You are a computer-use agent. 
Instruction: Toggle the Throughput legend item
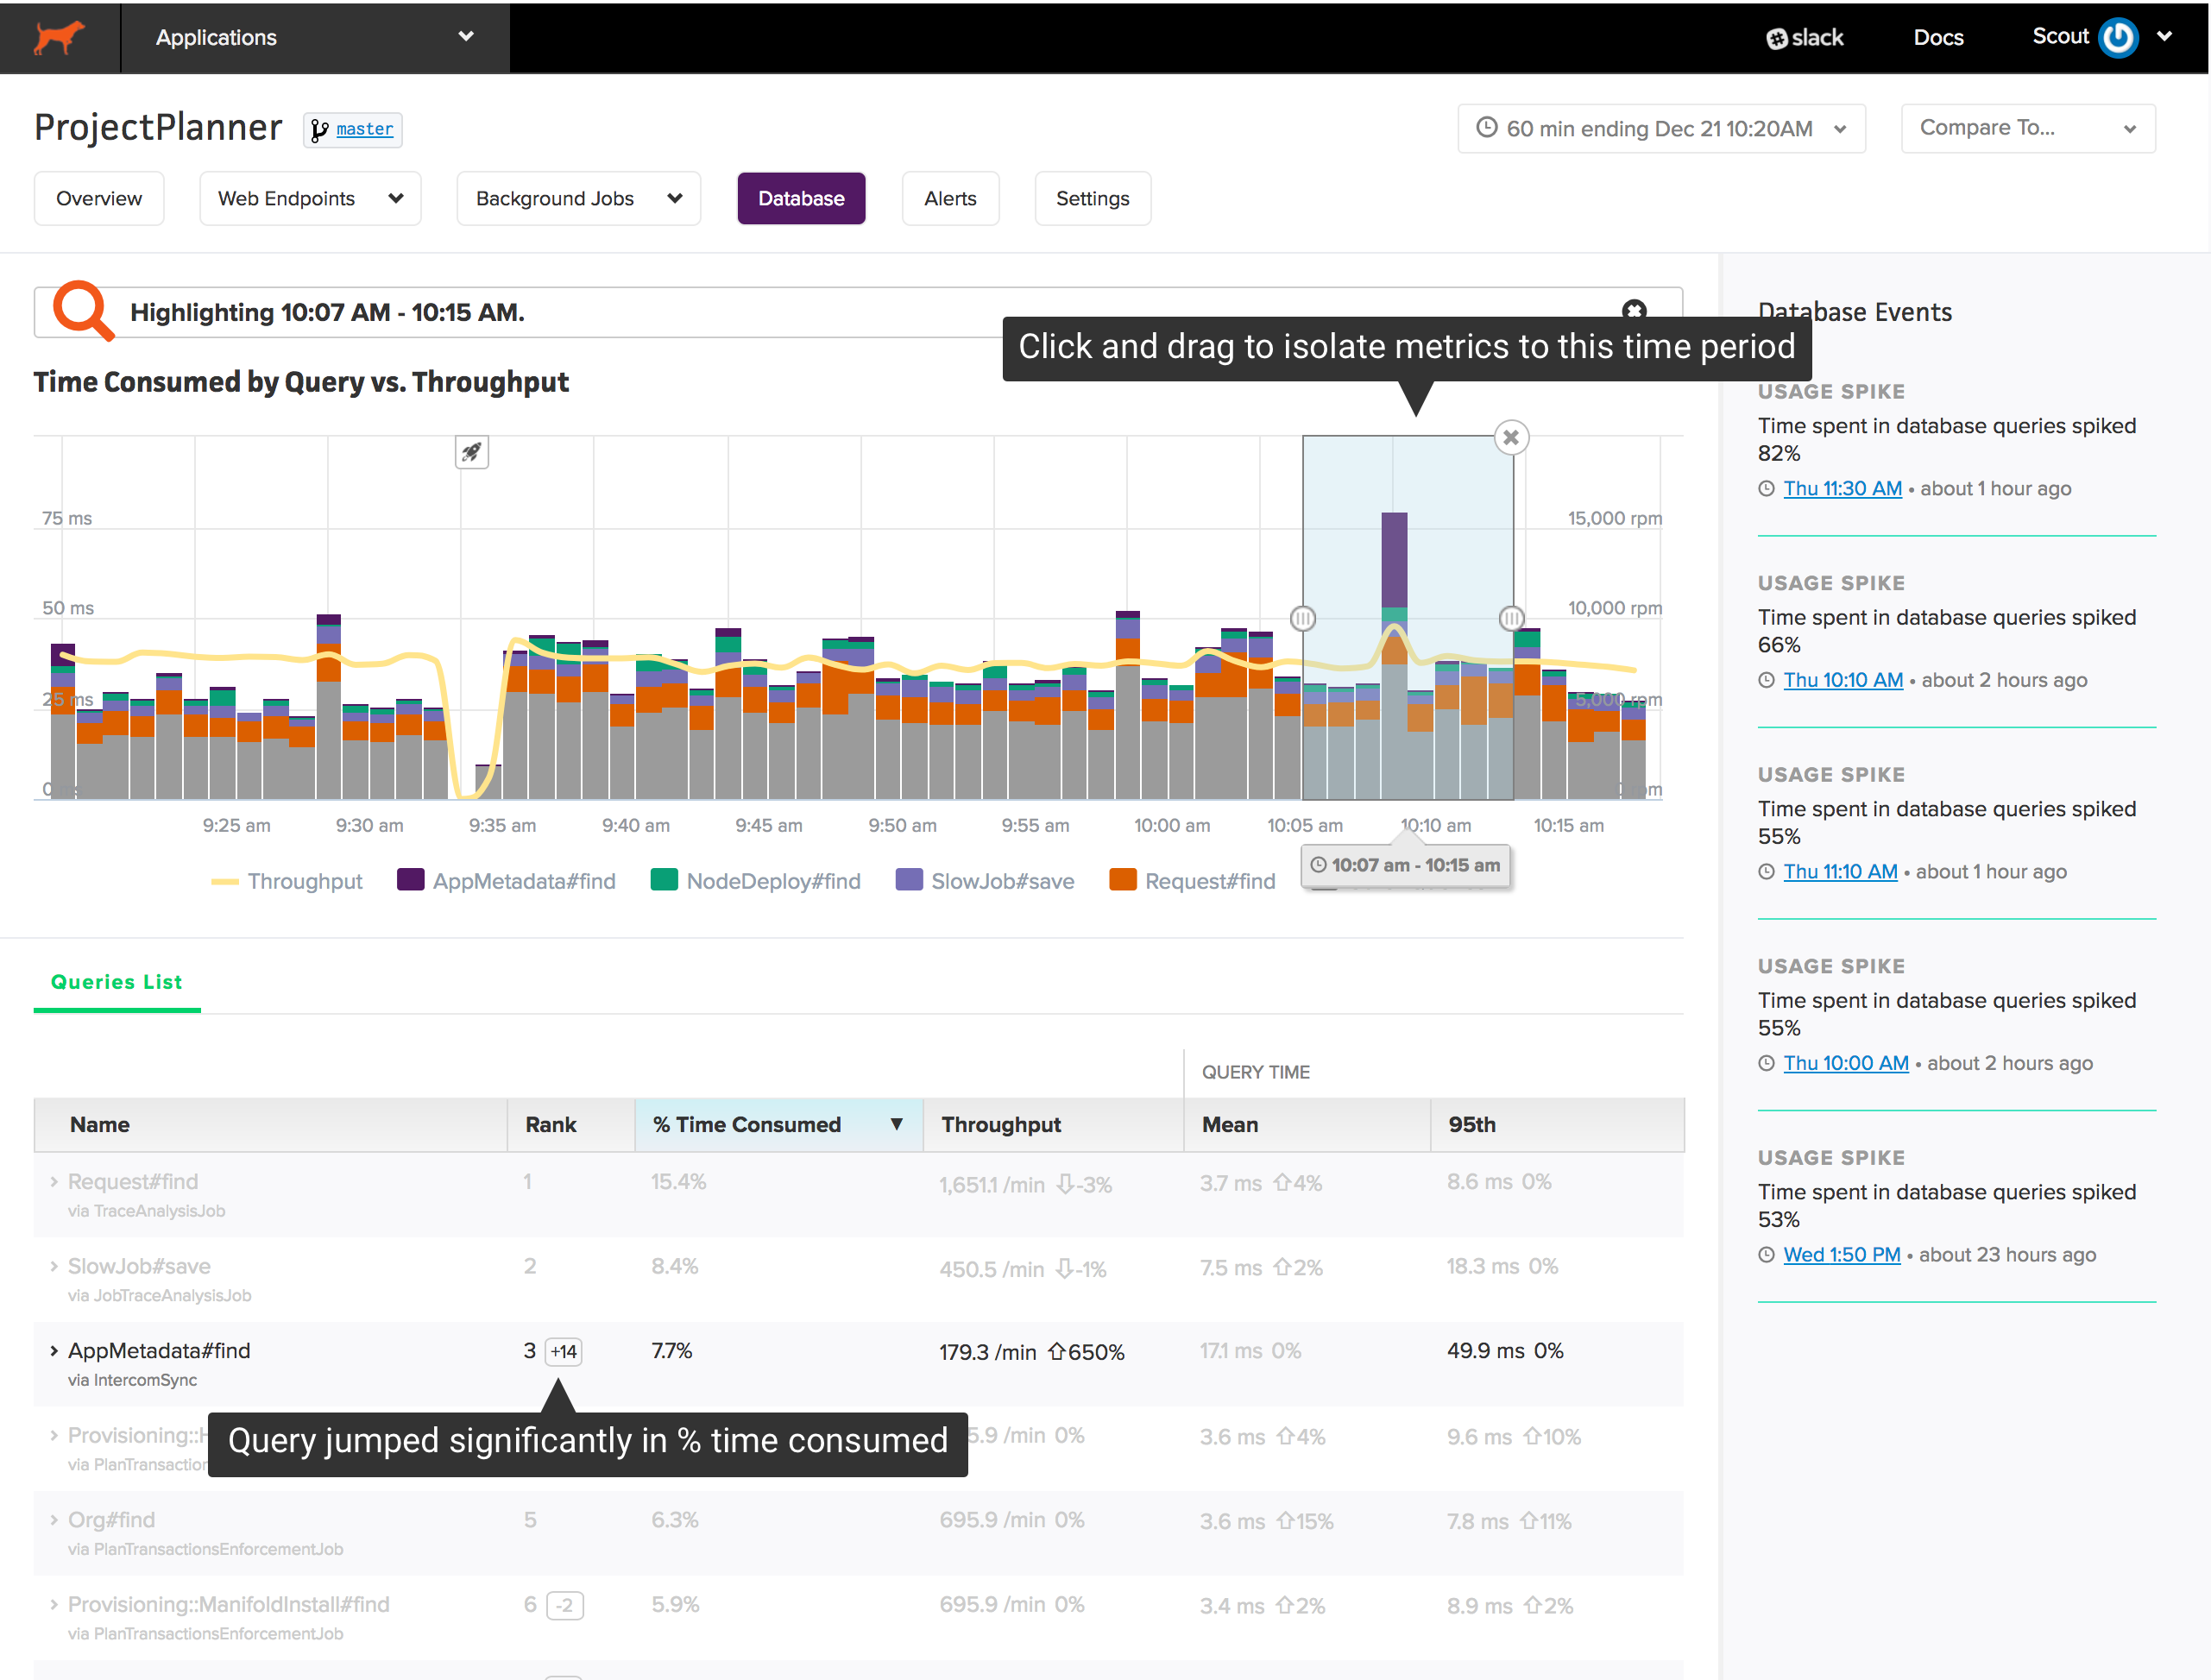click(x=287, y=881)
